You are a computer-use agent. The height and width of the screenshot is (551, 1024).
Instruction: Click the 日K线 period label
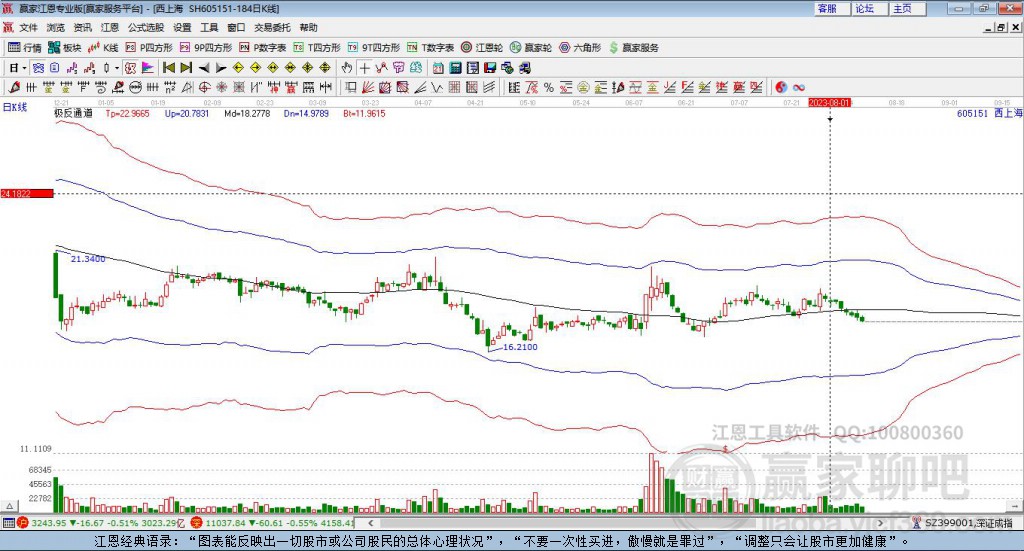click(x=15, y=107)
